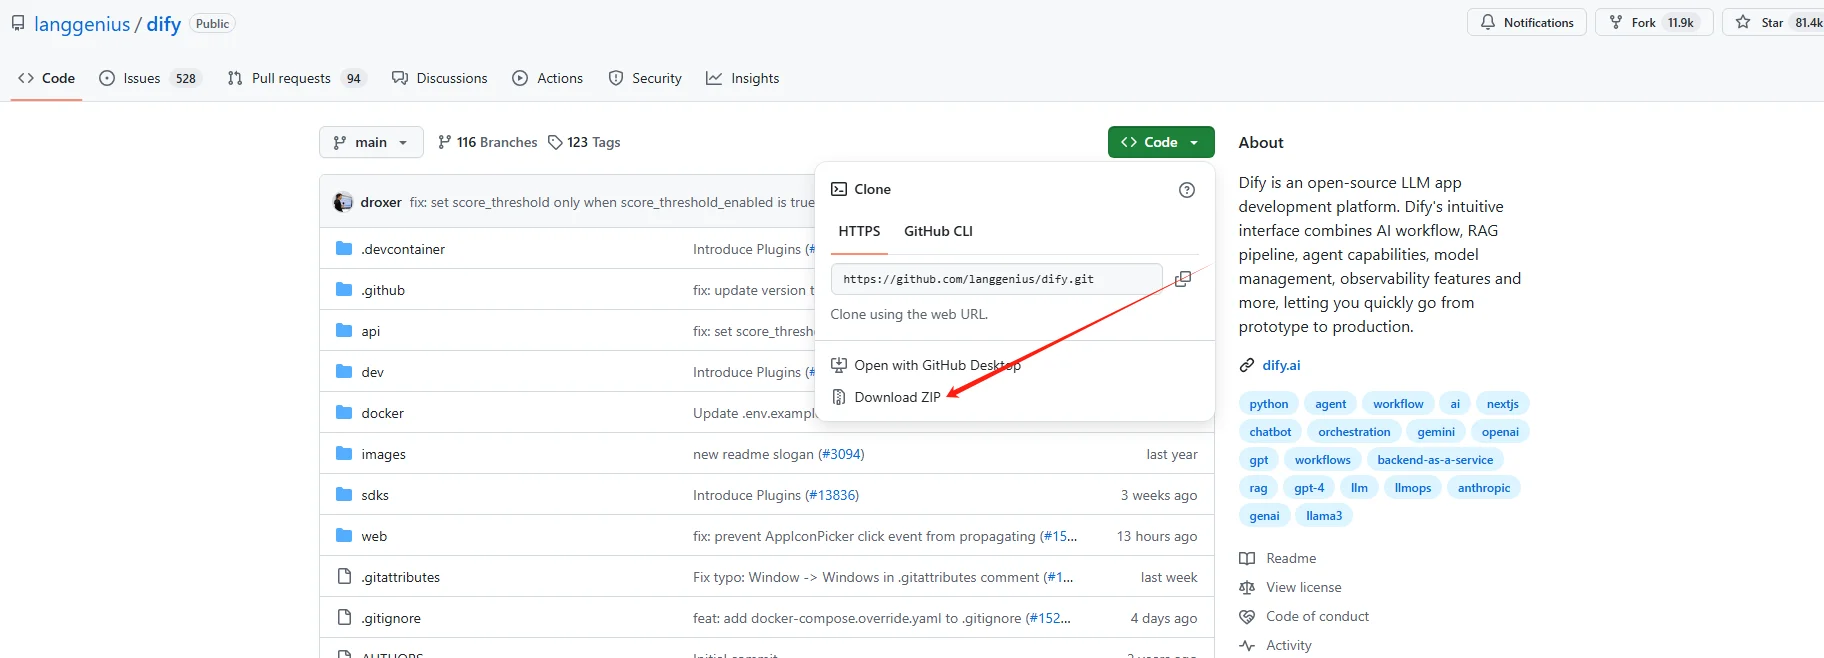This screenshot has width=1824, height=658.
Task: Visit the dify.ai website link
Action: [x=1280, y=365]
